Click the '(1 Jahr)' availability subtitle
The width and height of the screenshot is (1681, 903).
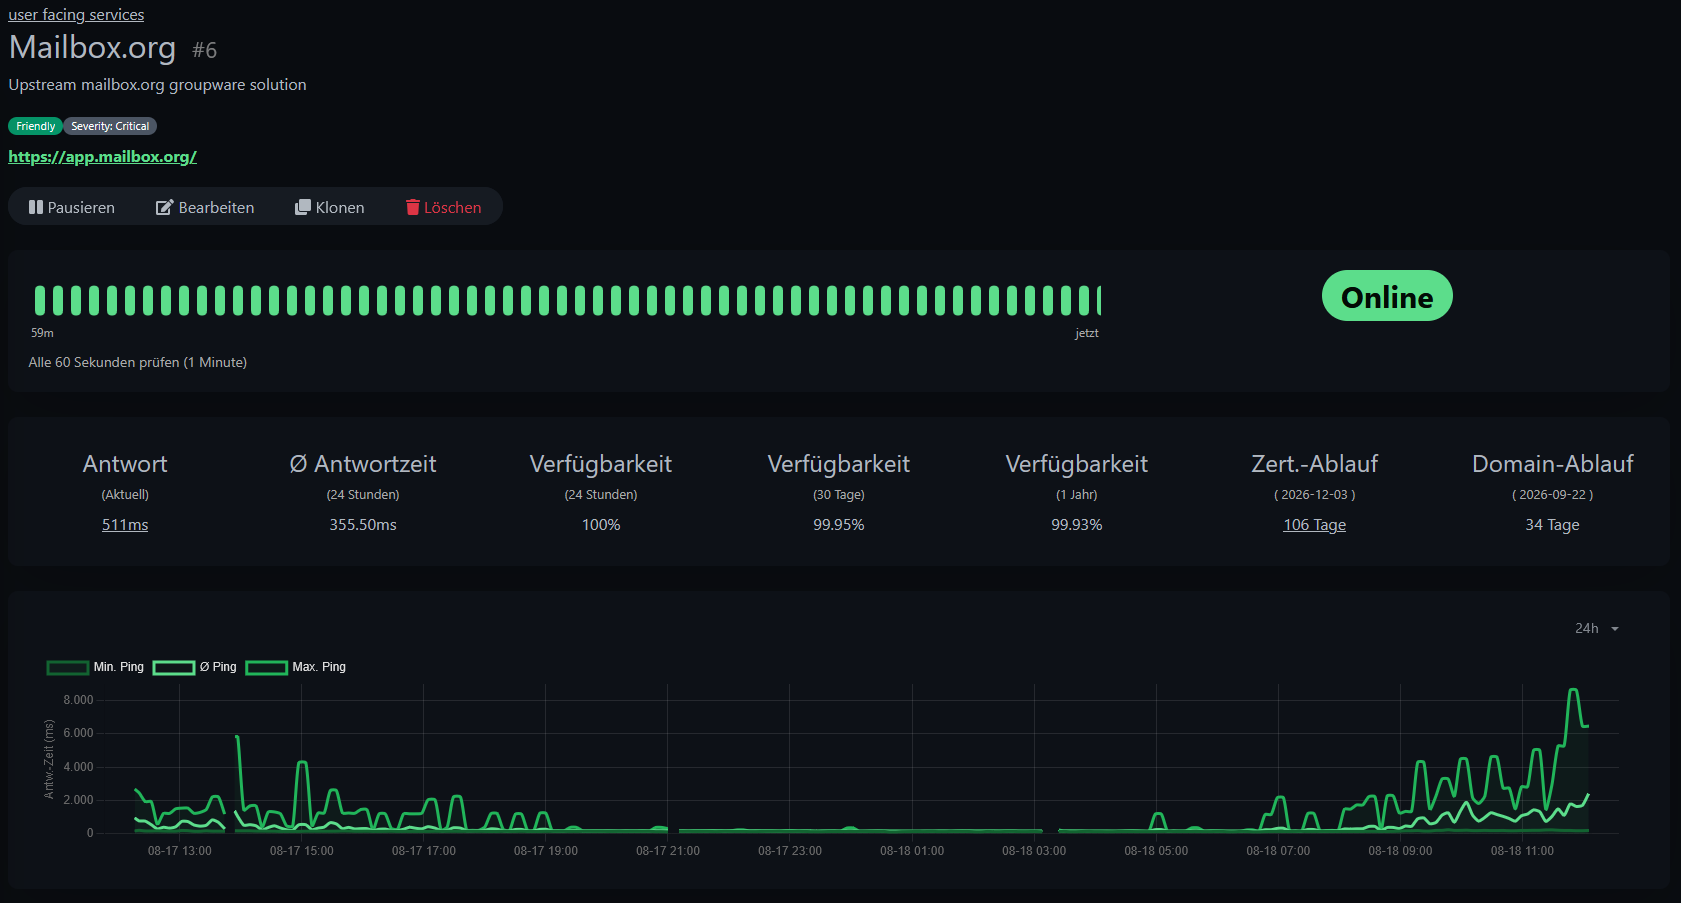coord(1077,495)
